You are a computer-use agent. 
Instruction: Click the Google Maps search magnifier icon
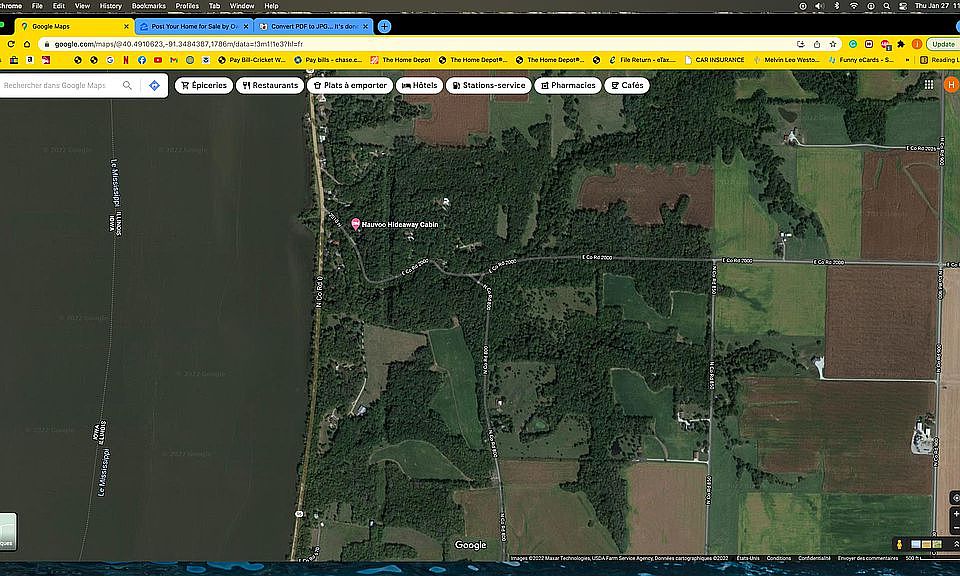pyautogui.click(x=127, y=85)
